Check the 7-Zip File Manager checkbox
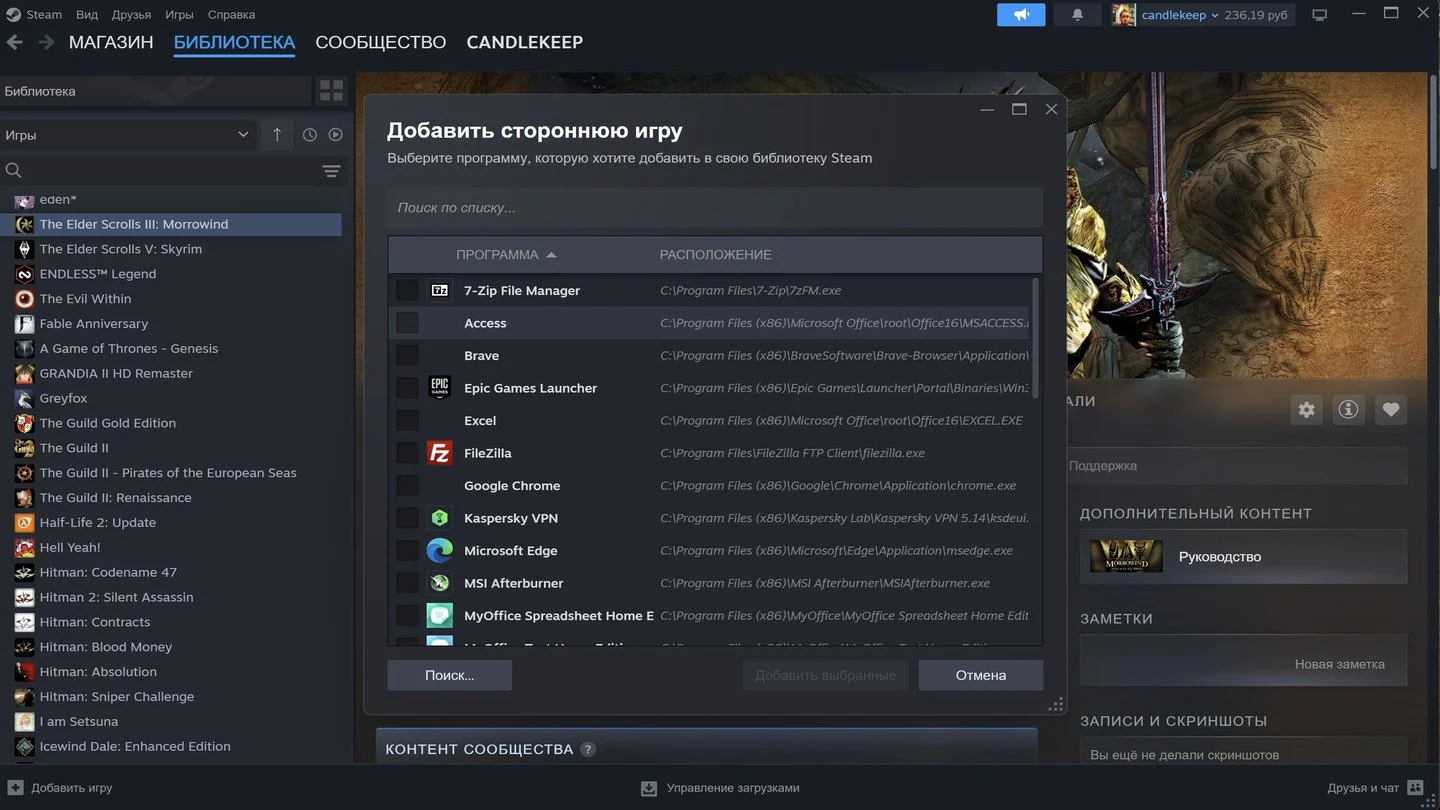 coord(407,290)
